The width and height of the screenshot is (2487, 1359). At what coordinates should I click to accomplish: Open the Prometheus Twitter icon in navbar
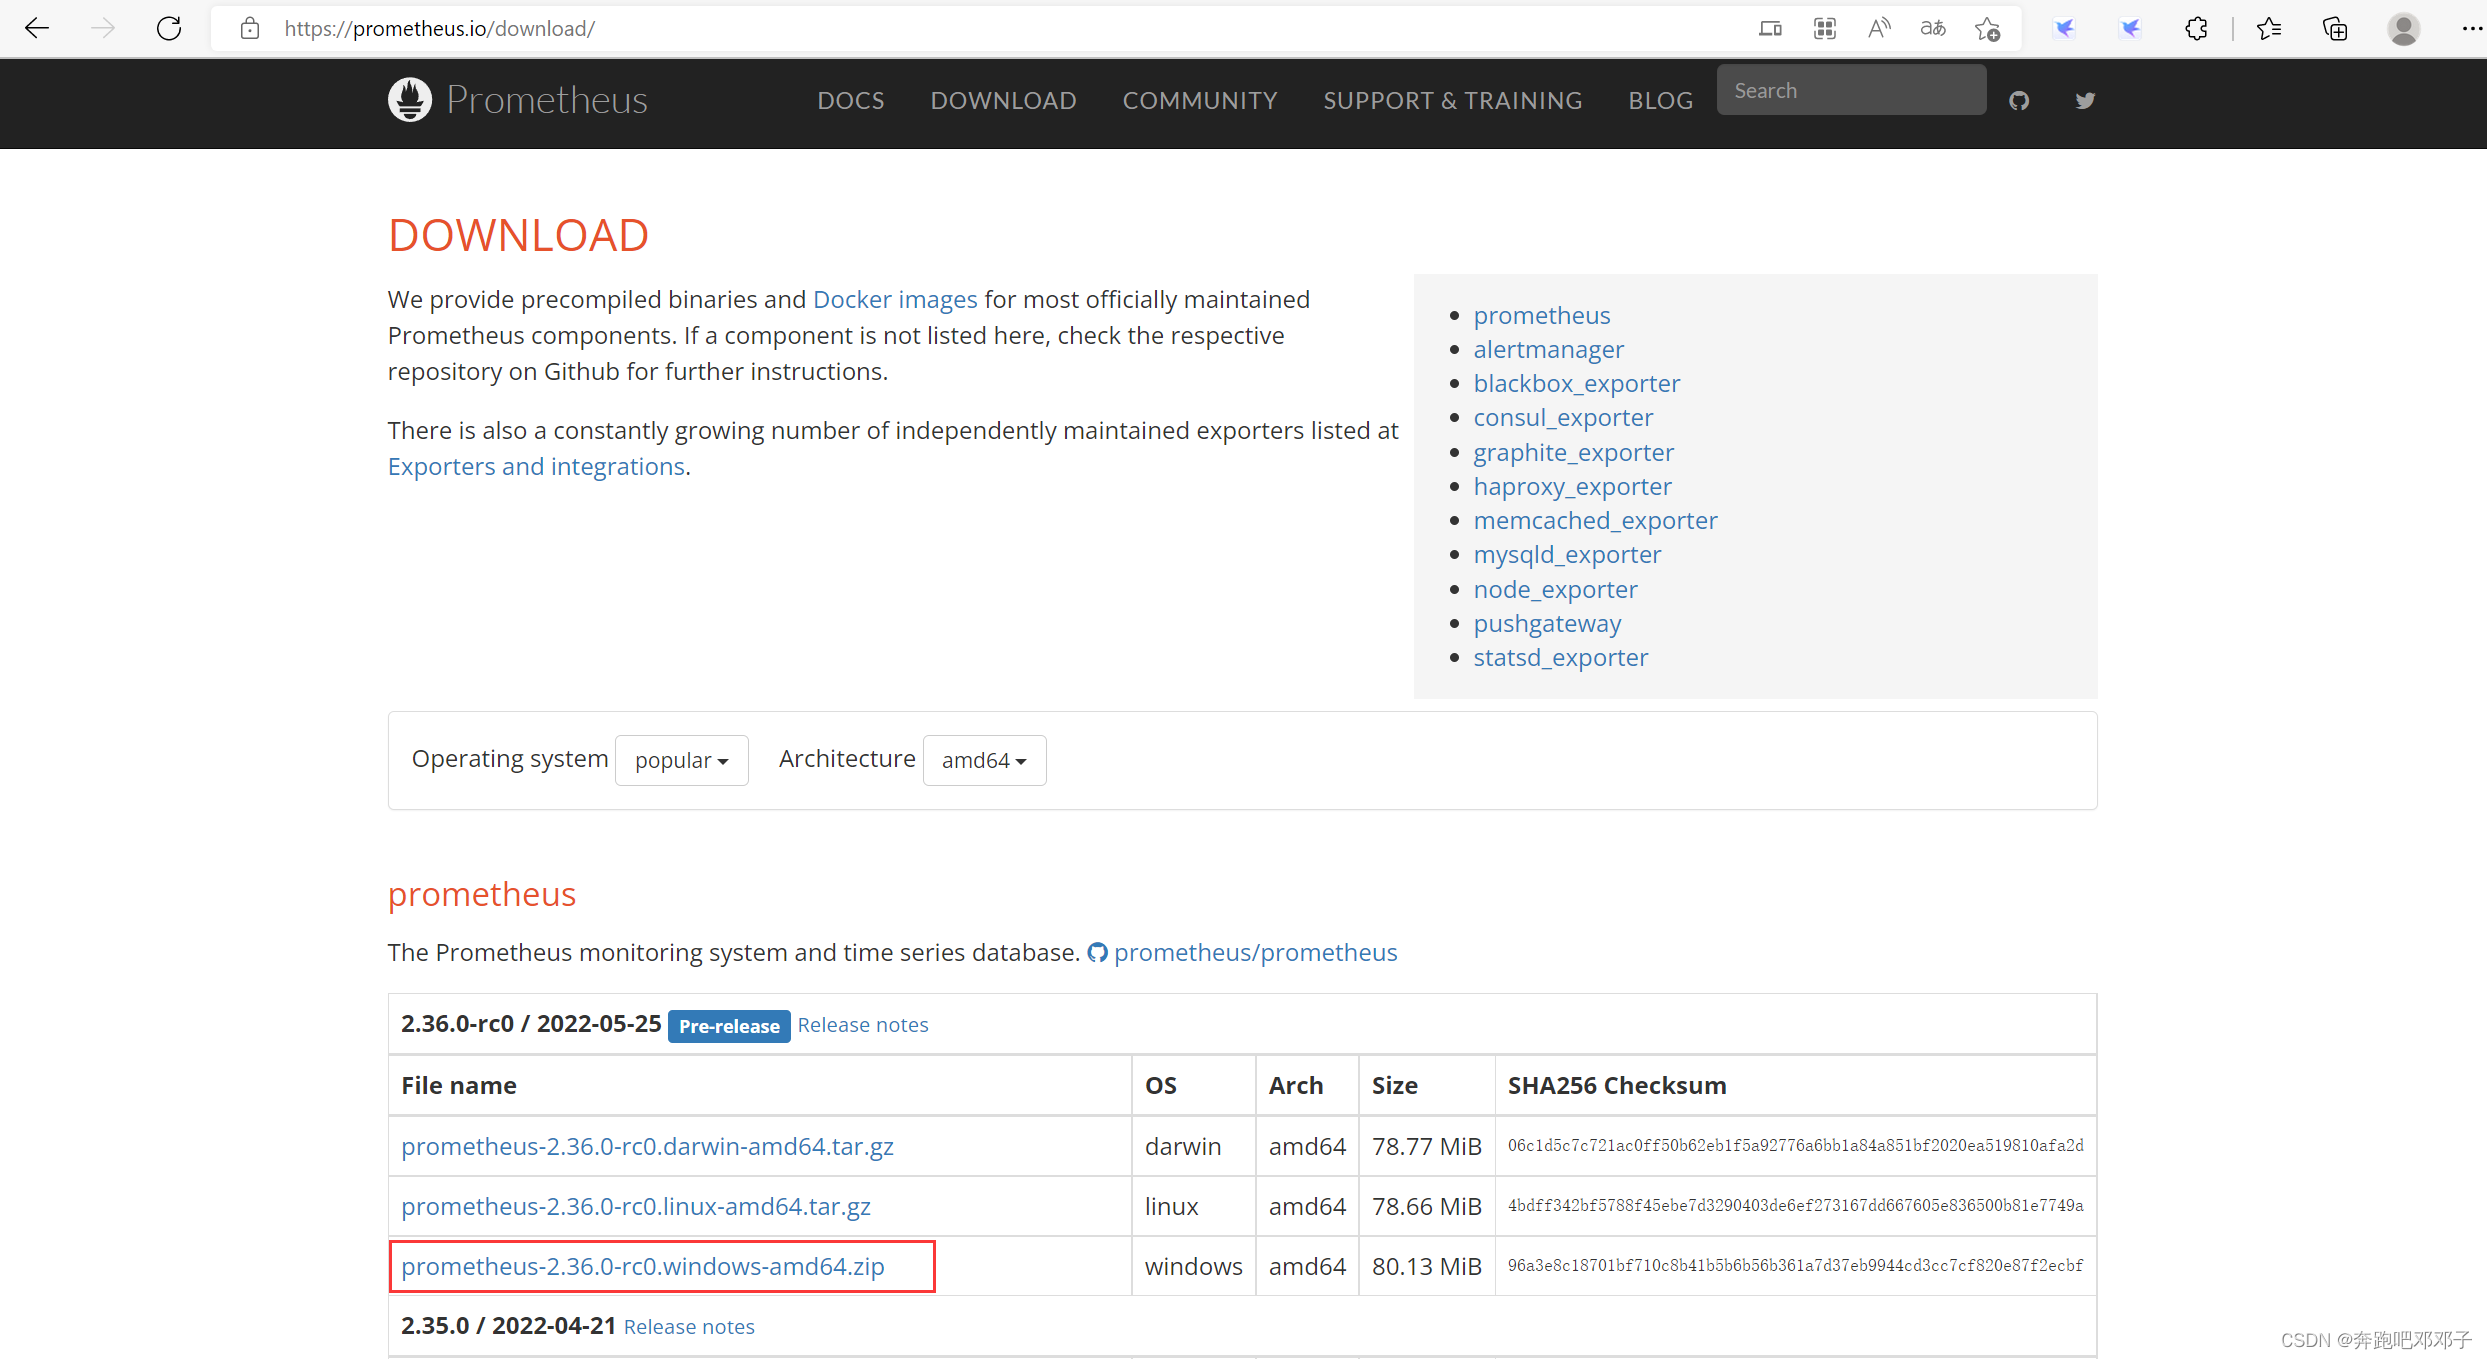(2085, 100)
